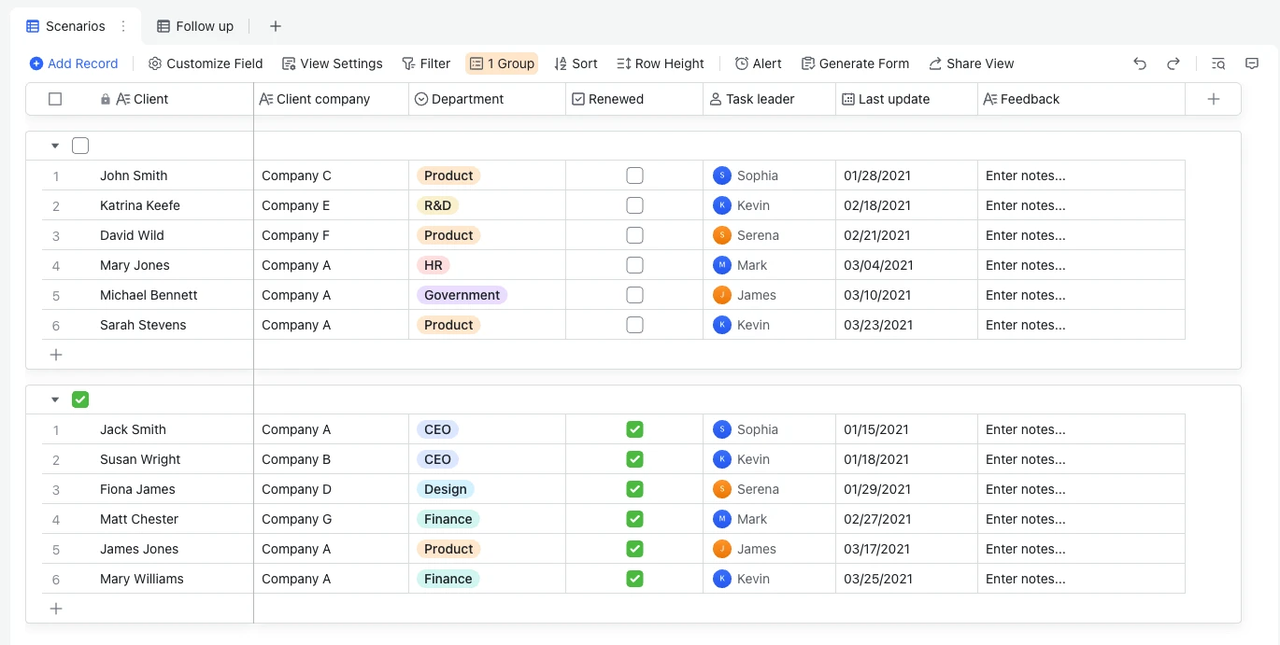
Task: Click the lock icon on Client column
Action: (x=106, y=99)
